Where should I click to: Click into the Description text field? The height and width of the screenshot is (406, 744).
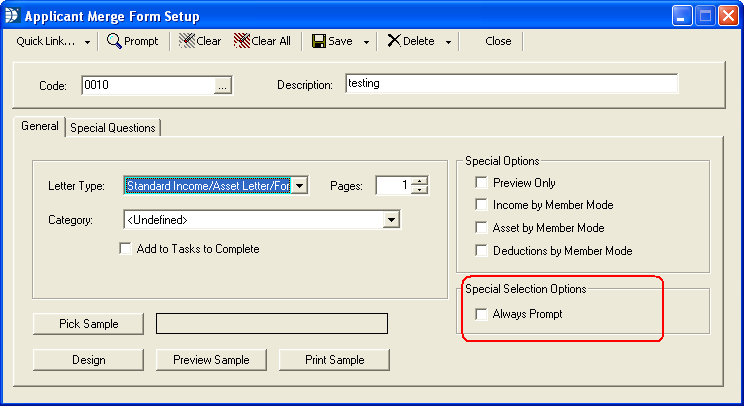(511, 84)
